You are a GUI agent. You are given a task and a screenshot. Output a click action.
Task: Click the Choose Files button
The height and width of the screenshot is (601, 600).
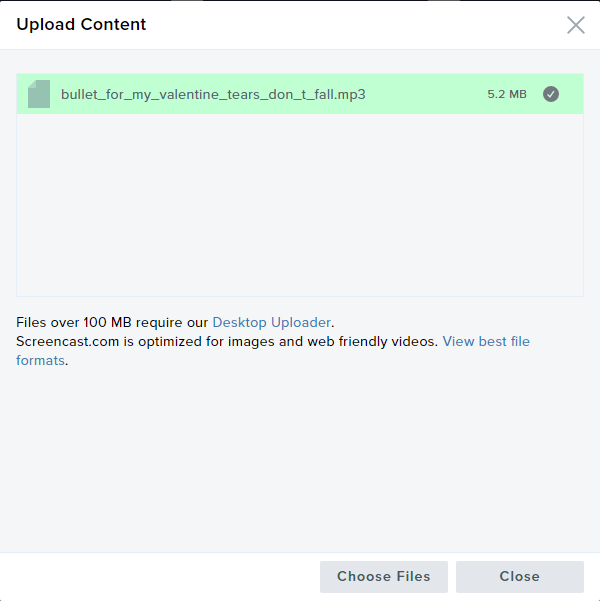(x=384, y=576)
